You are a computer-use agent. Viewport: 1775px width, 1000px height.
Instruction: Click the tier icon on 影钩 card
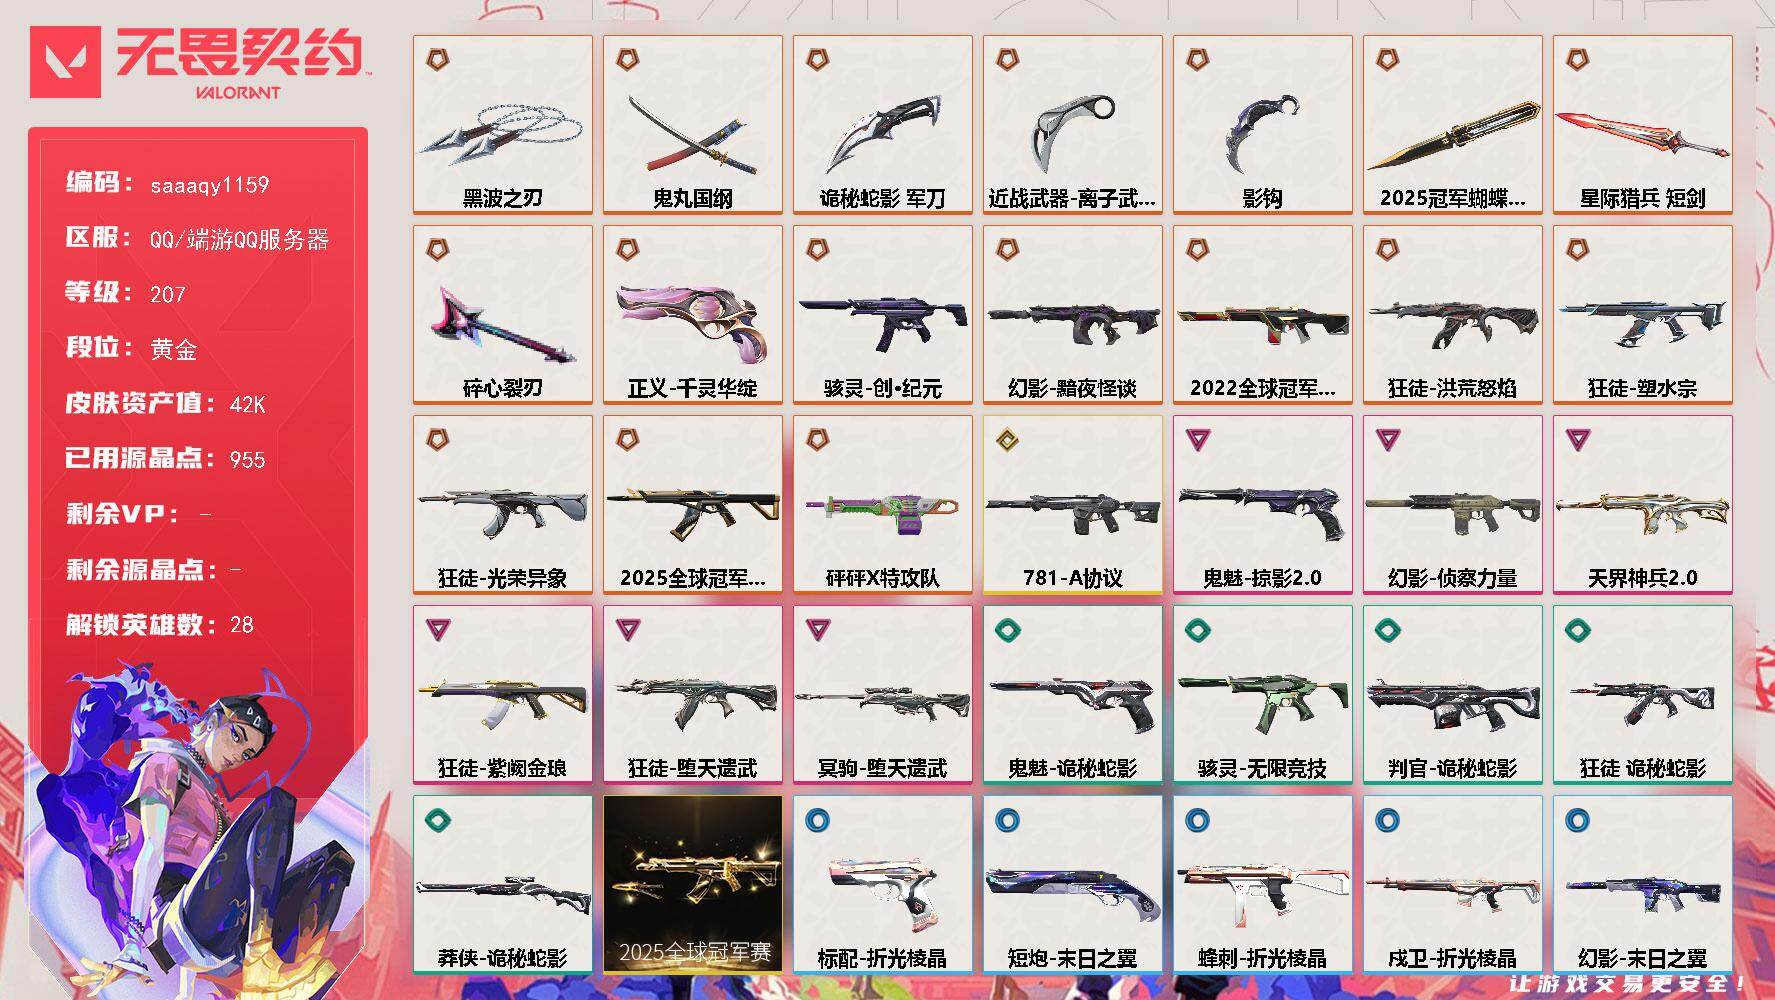[1197, 60]
